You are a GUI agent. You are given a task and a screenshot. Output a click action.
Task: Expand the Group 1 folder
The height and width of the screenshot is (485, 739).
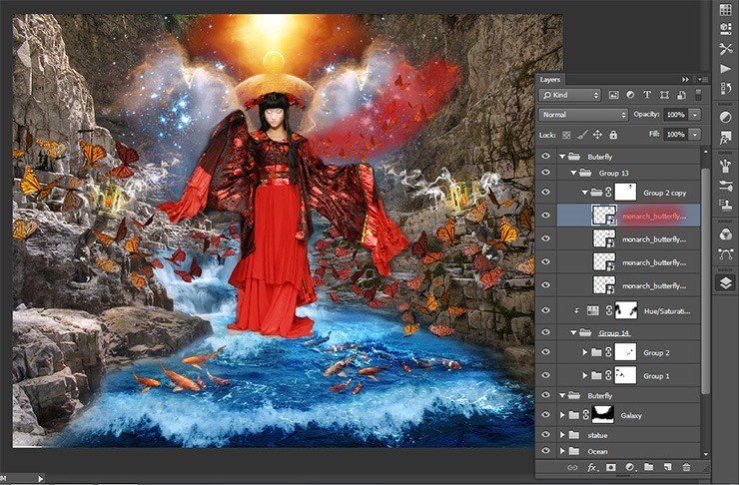(585, 376)
